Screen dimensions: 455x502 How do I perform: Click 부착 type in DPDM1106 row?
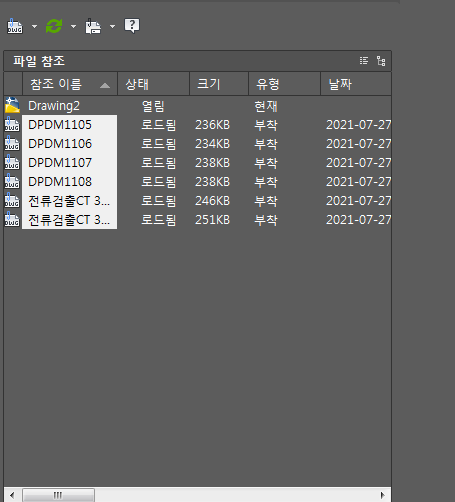pos(266,144)
